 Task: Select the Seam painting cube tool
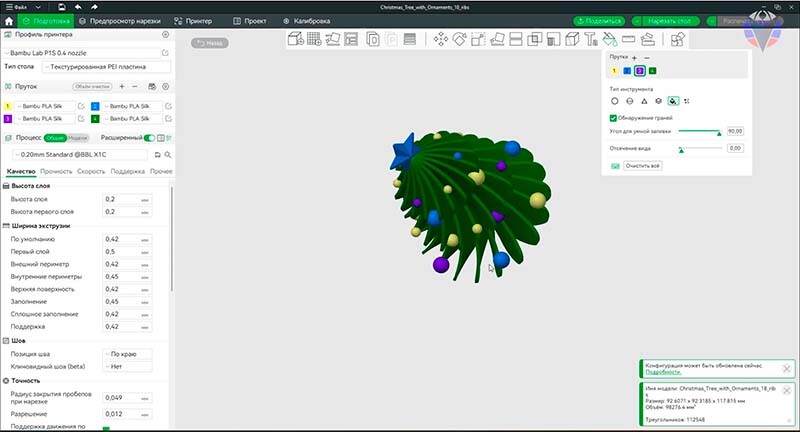(572, 39)
